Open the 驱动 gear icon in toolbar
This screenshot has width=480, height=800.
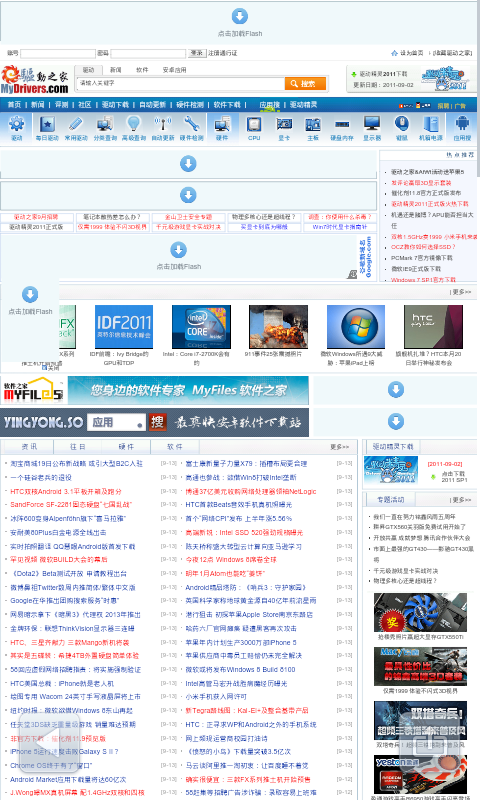coord(17,124)
